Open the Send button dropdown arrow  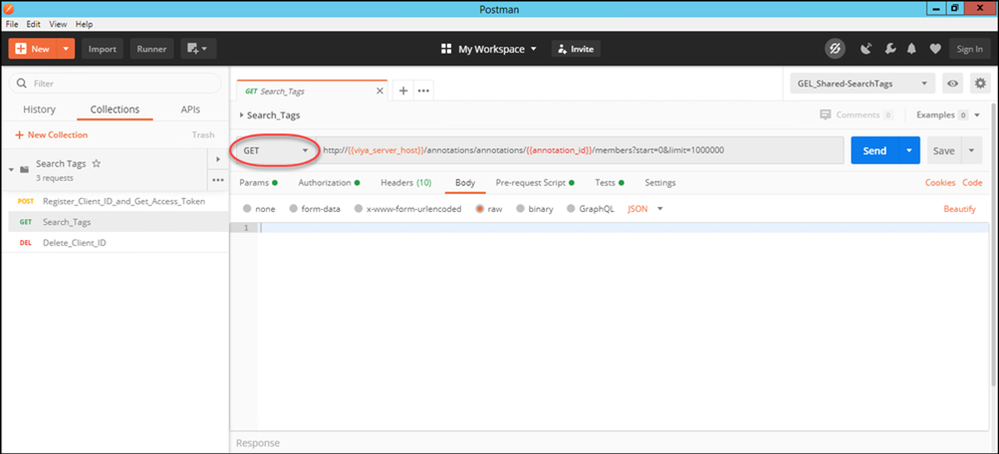(909, 150)
